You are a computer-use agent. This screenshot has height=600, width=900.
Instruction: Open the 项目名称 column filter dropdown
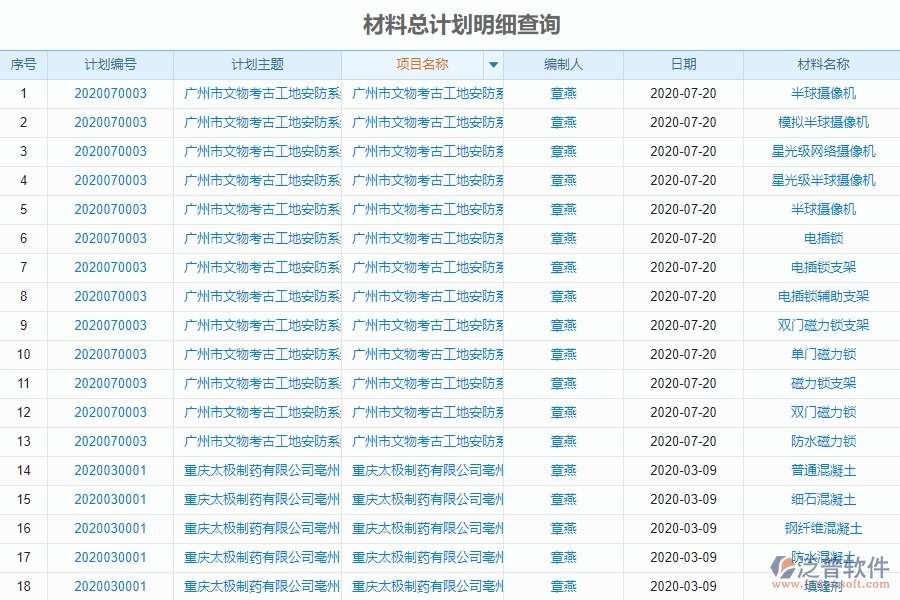pos(494,63)
